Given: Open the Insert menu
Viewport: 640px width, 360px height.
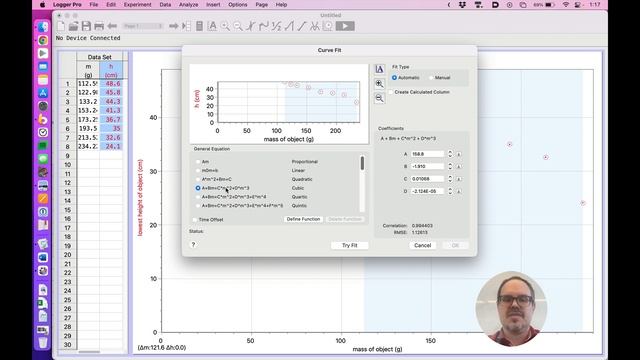Looking at the screenshot, I should click(213, 5).
